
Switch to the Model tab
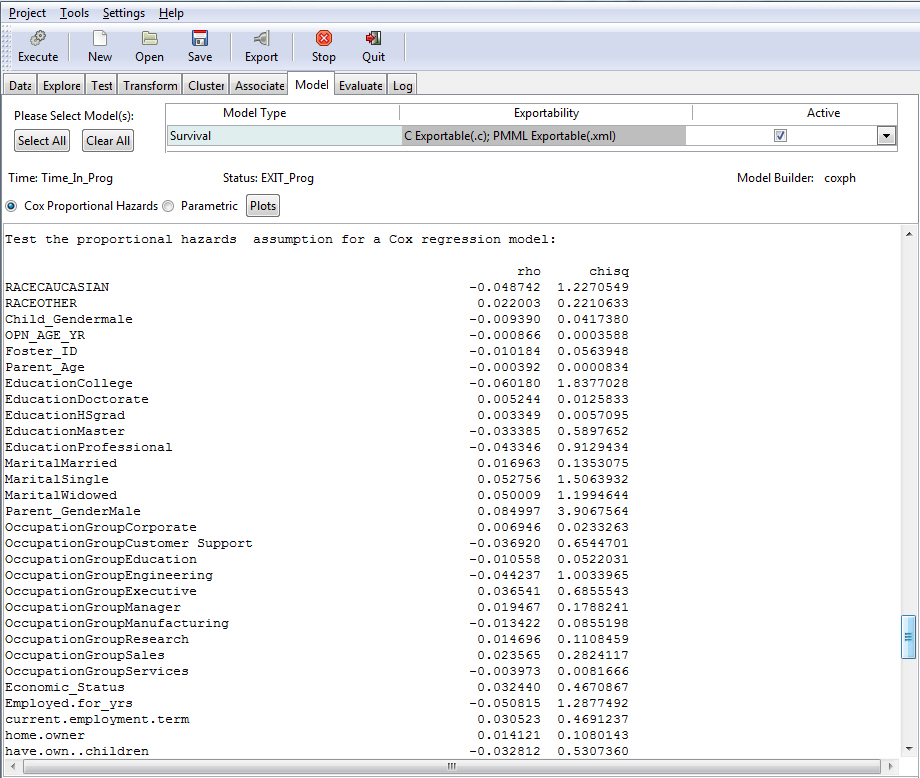(312, 84)
